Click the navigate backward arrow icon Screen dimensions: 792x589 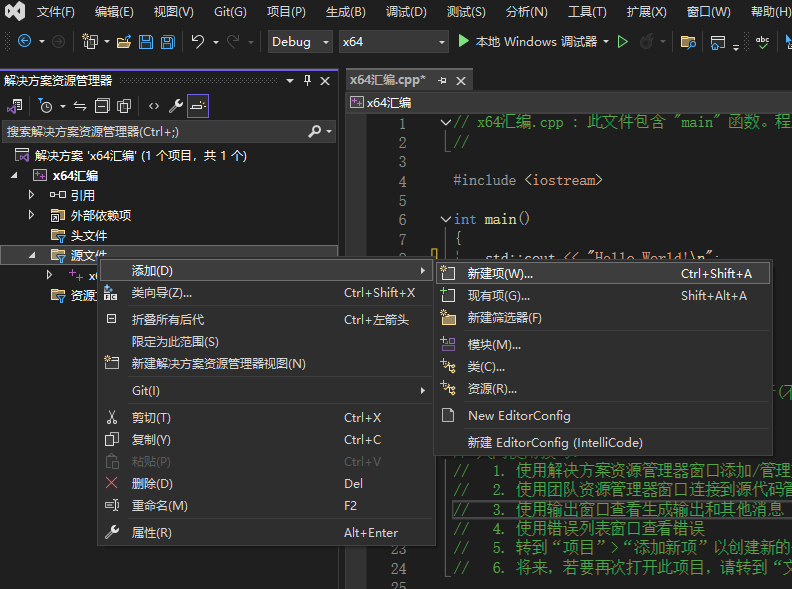tap(24, 41)
